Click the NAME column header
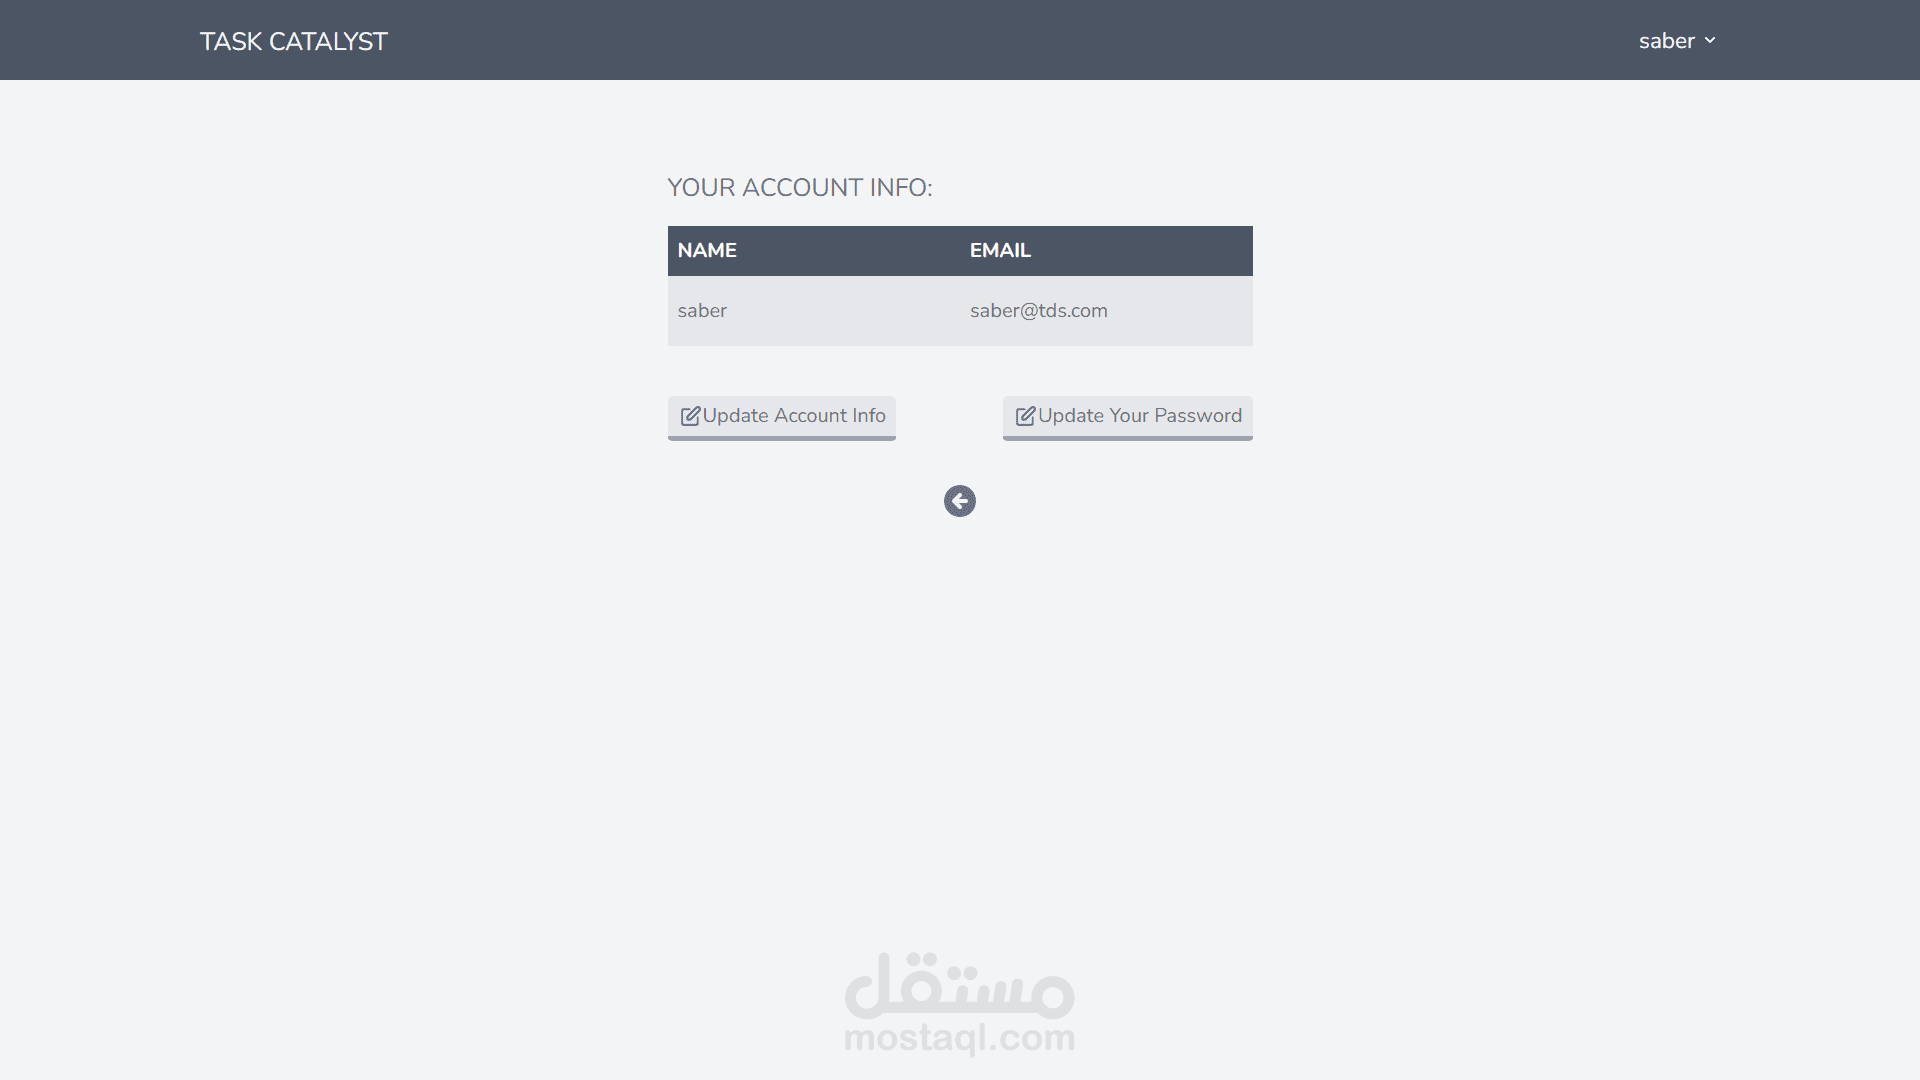The width and height of the screenshot is (1920, 1080). [707, 251]
